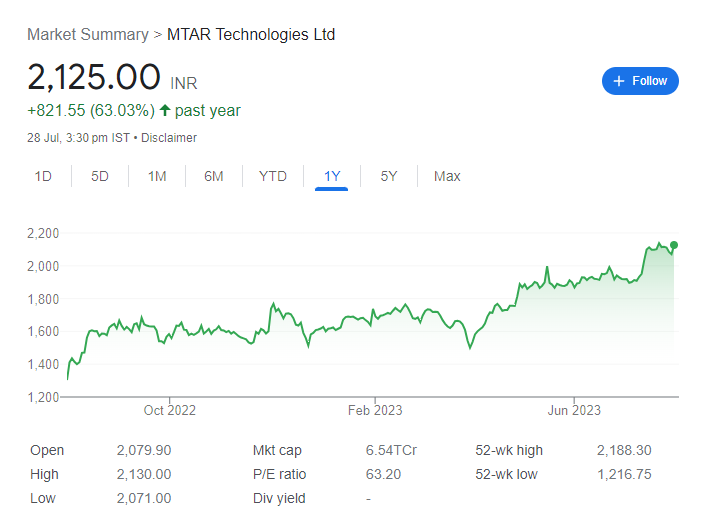View the 5Y price history tab

389,176
